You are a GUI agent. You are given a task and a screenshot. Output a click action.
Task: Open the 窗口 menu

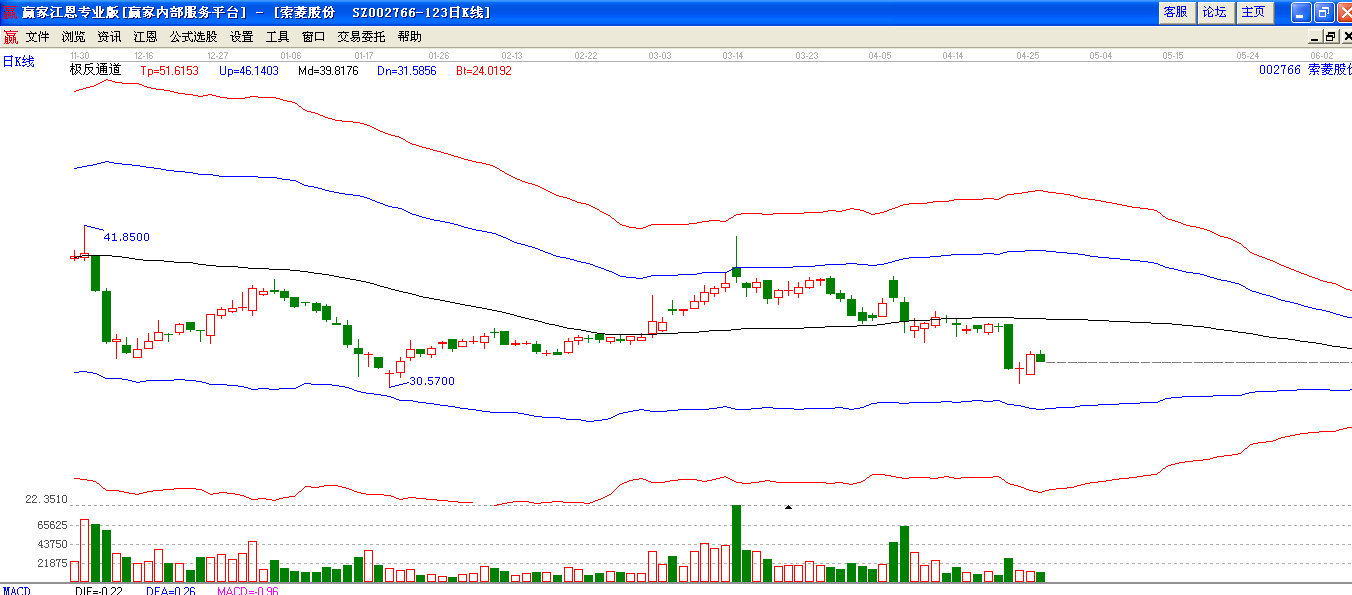313,37
